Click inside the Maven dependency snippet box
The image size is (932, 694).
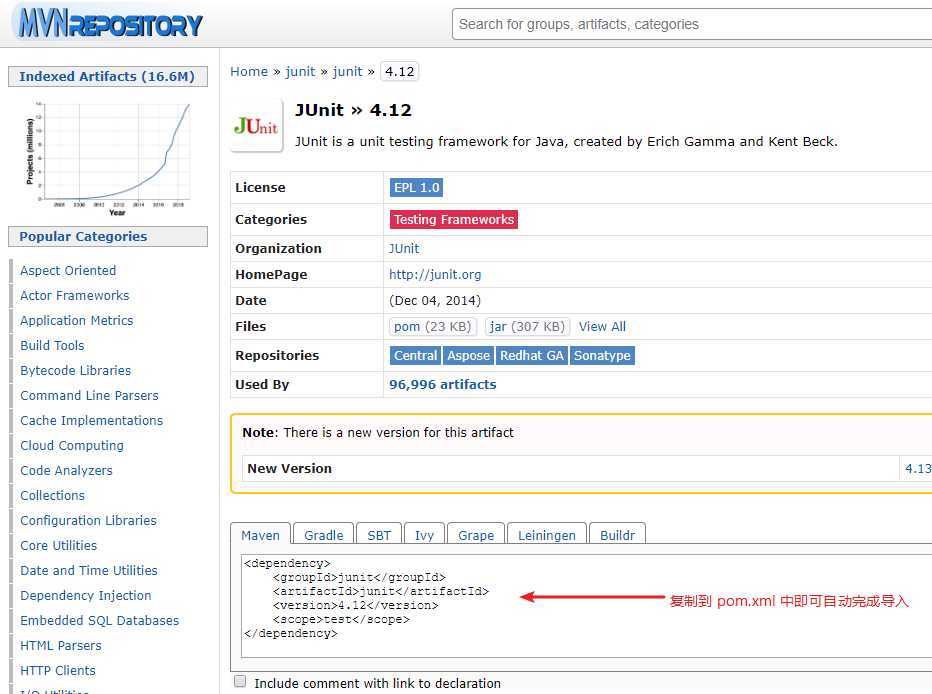pos(586,605)
